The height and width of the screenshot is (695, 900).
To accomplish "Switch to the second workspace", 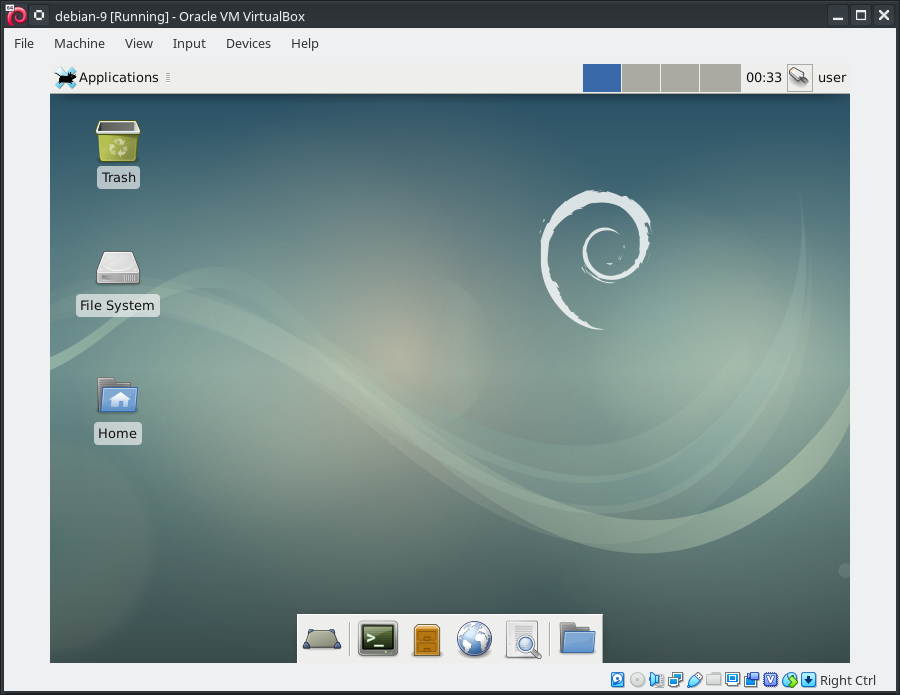I will tap(641, 78).
